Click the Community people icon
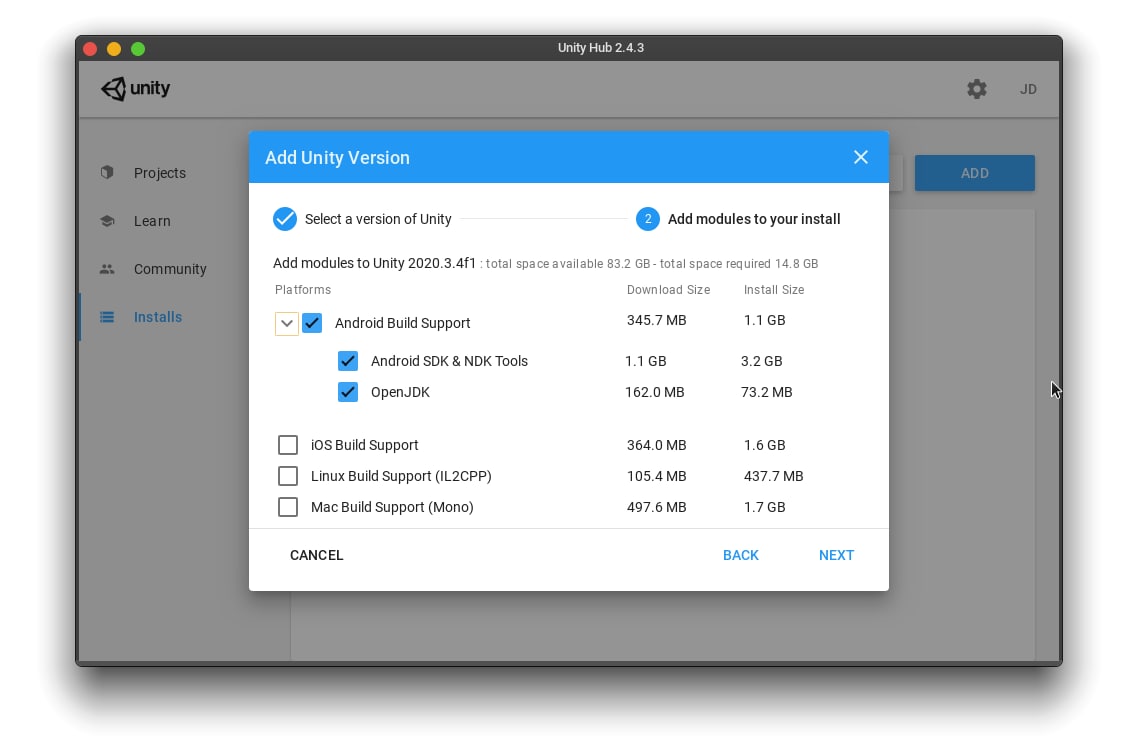The image size is (1138, 752). (107, 269)
